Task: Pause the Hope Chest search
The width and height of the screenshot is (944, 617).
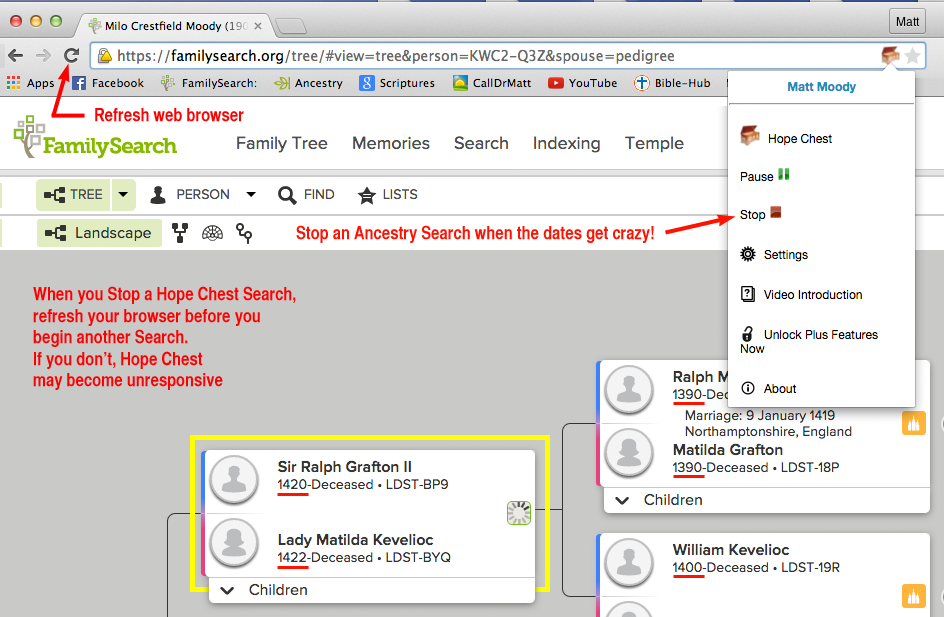Action: tap(765, 176)
